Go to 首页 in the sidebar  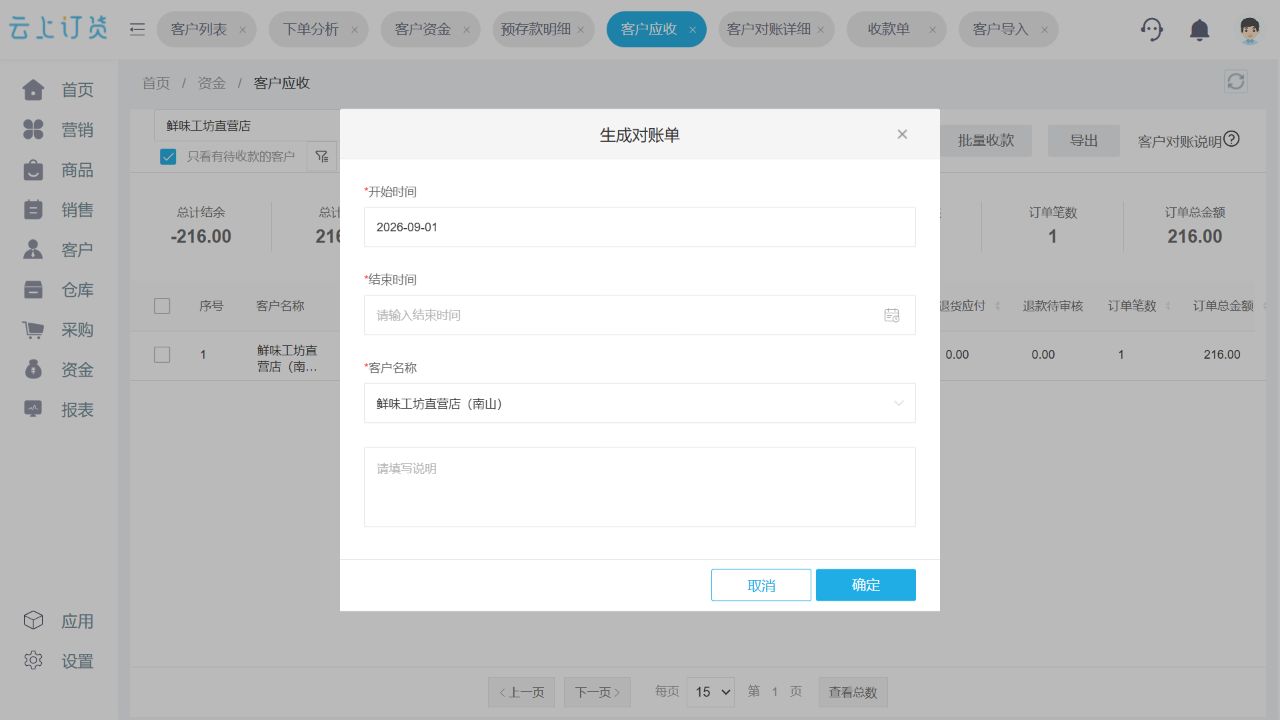point(59,90)
